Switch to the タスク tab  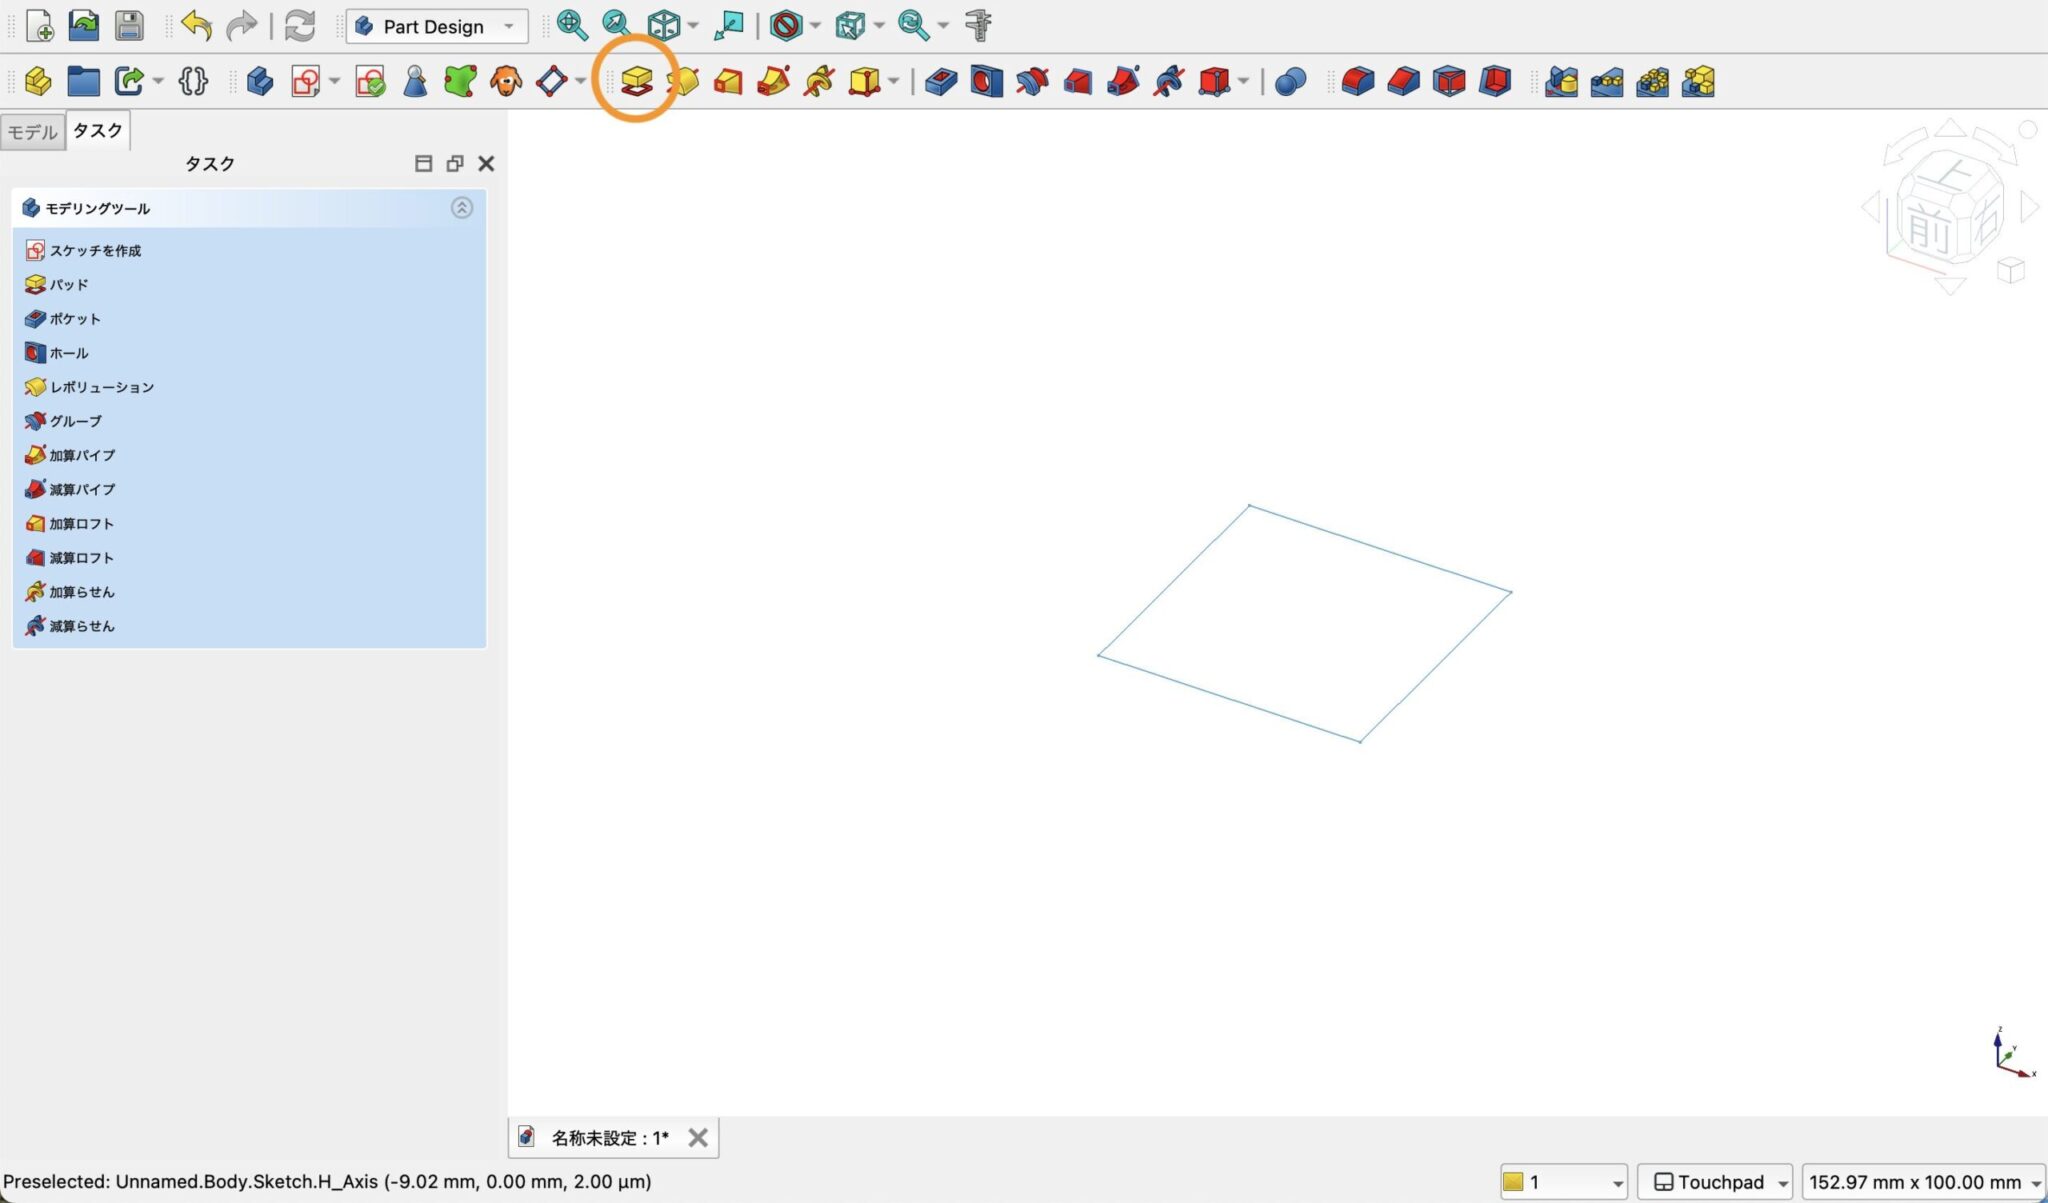98,131
